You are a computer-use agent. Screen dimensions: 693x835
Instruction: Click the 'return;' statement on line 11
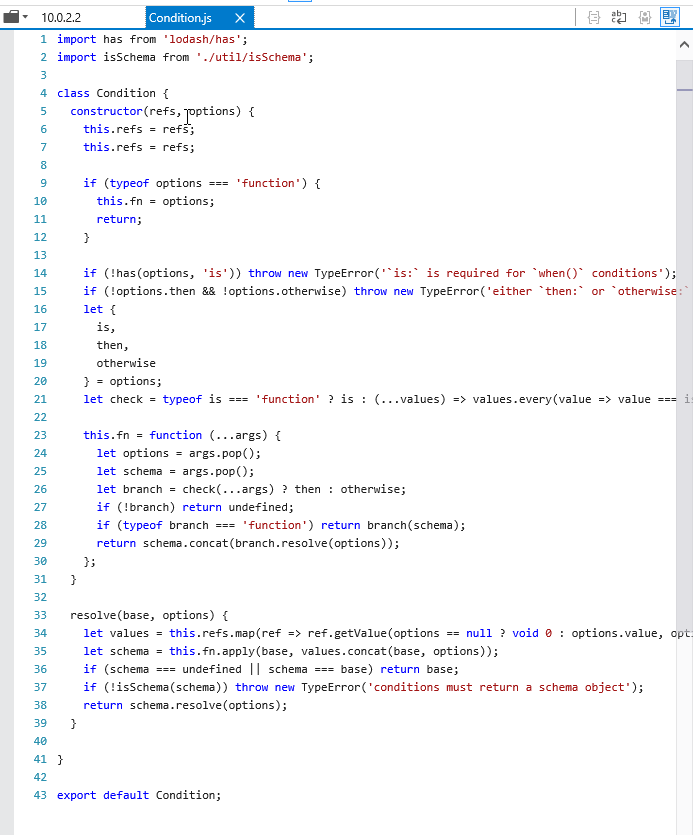119,219
